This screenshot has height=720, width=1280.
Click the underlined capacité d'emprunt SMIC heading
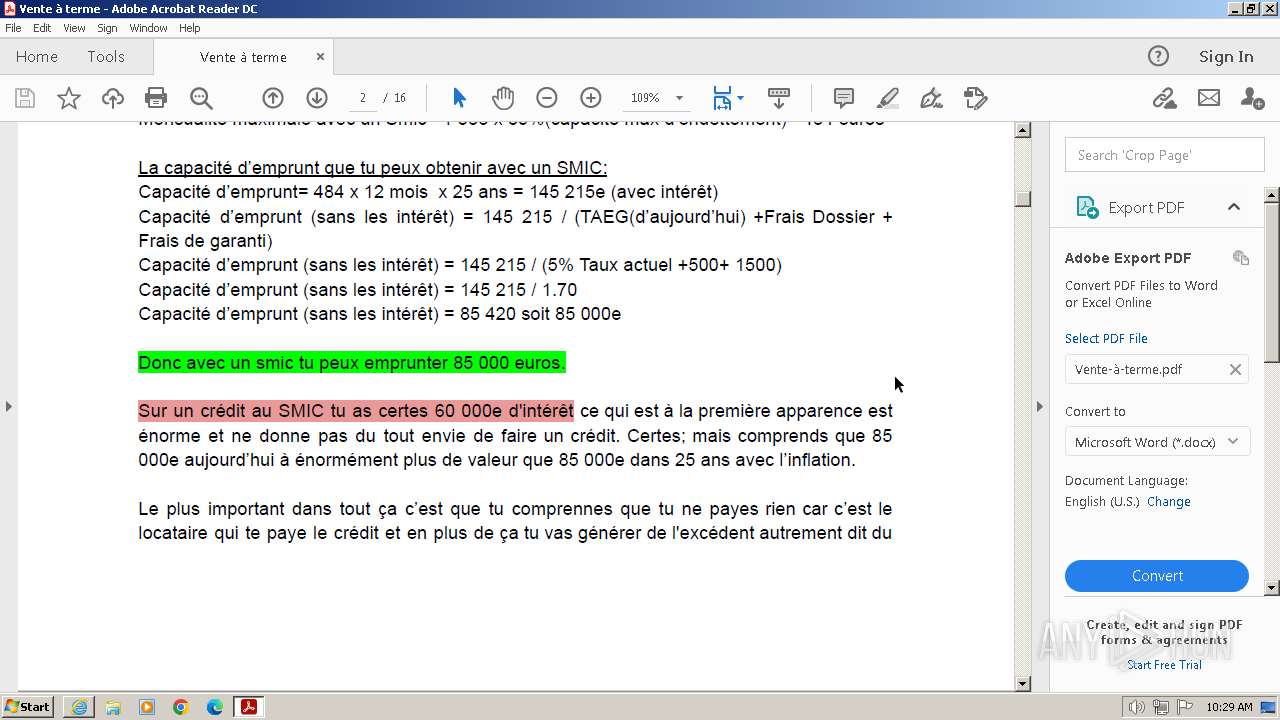point(373,168)
